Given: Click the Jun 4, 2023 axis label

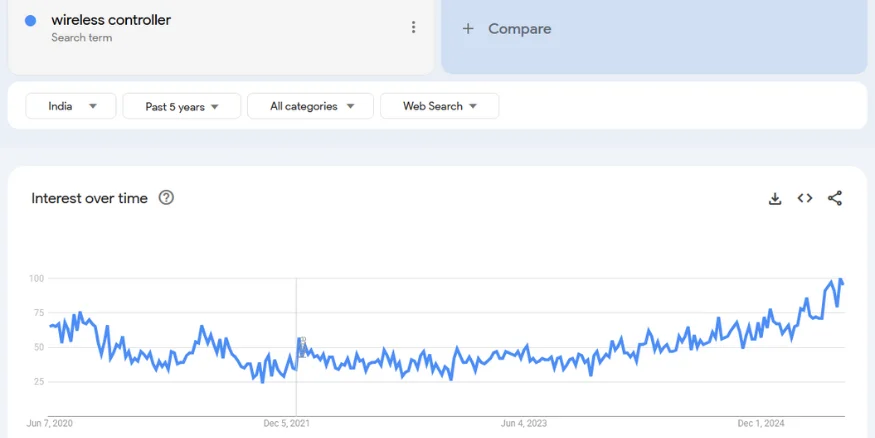Looking at the screenshot, I should tap(523, 423).
